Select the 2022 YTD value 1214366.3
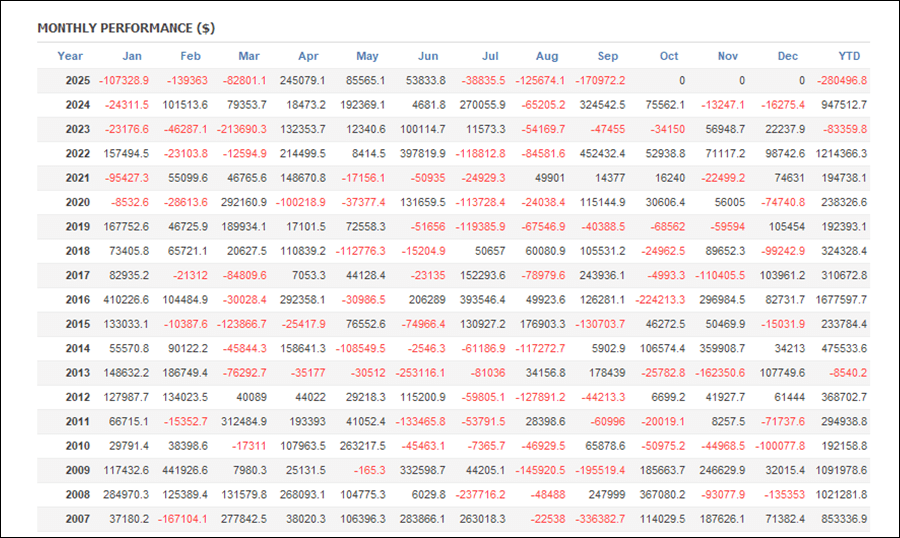The width and height of the screenshot is (900, 538). 840,154
